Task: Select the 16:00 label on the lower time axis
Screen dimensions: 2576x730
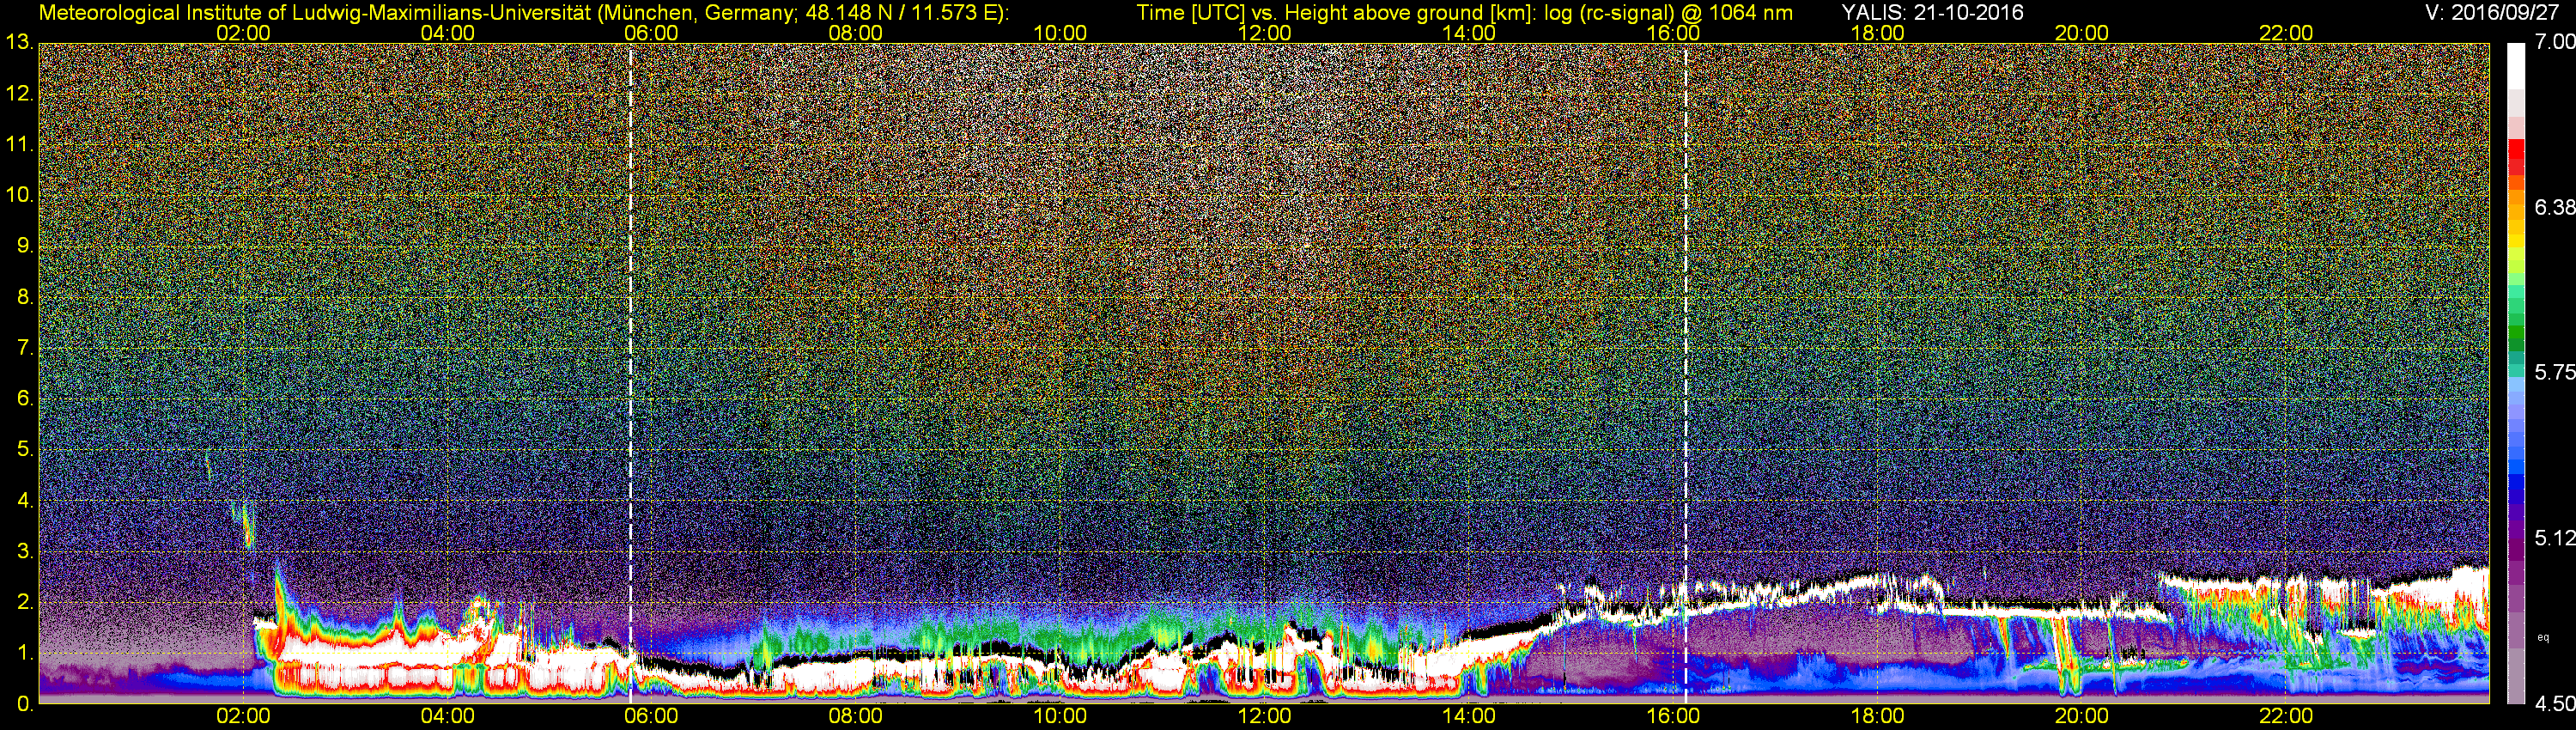Action: click(x=1673, y=716)
